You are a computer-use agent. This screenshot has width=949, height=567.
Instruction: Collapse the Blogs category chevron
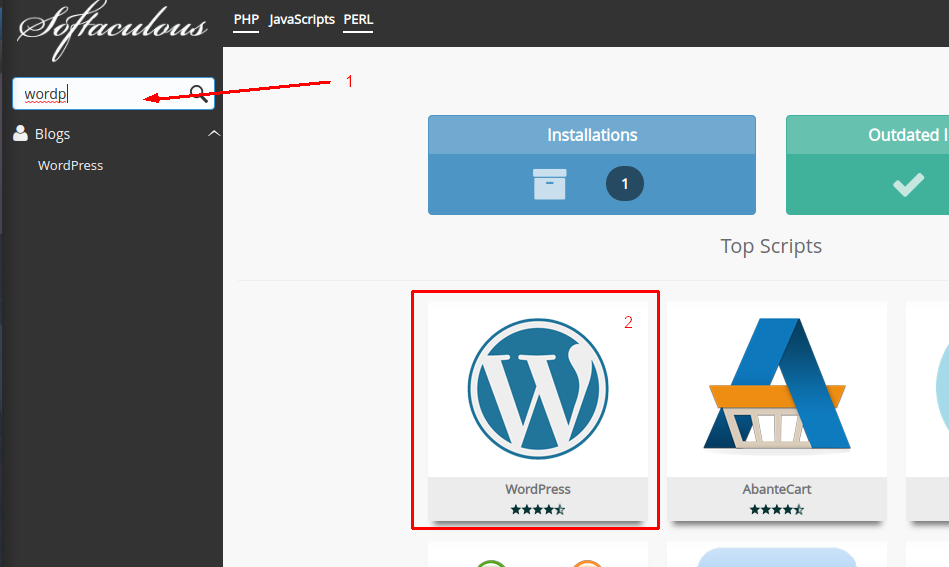click(x=214, y=133)
